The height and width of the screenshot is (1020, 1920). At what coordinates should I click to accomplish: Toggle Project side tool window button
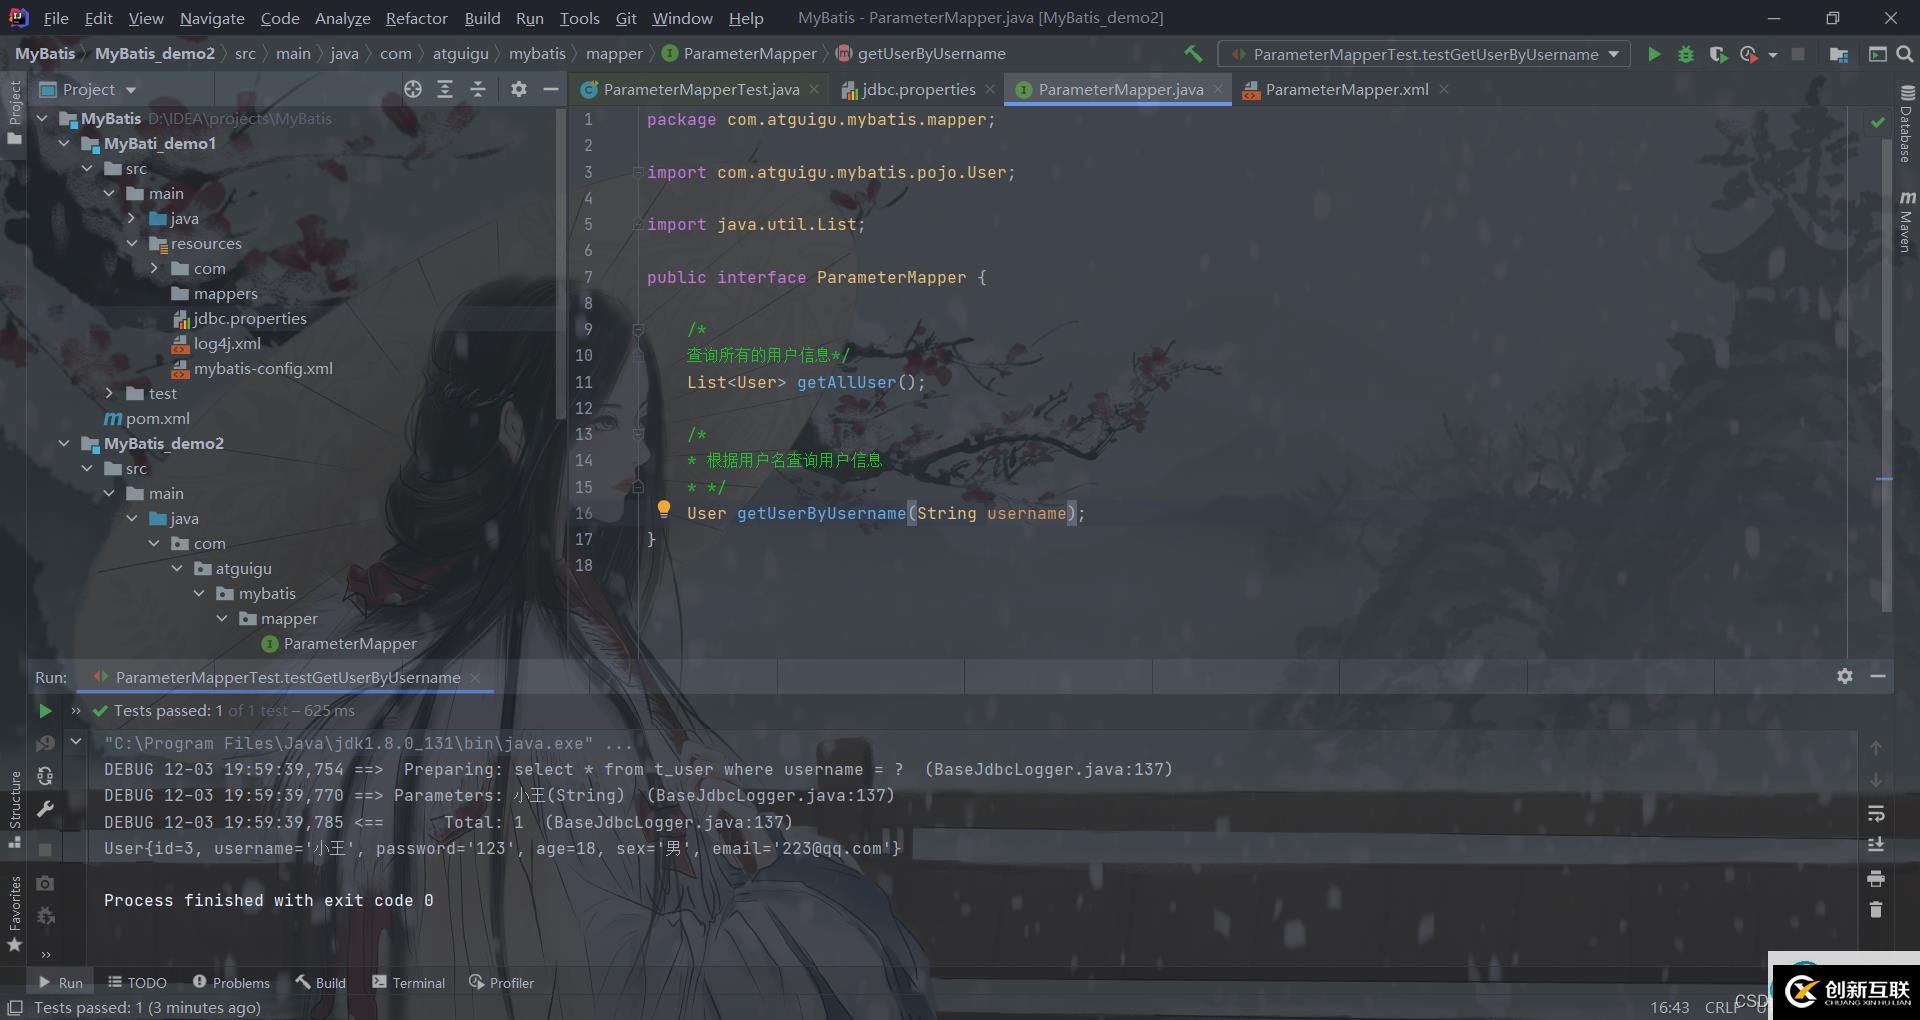tap(15, 111)
